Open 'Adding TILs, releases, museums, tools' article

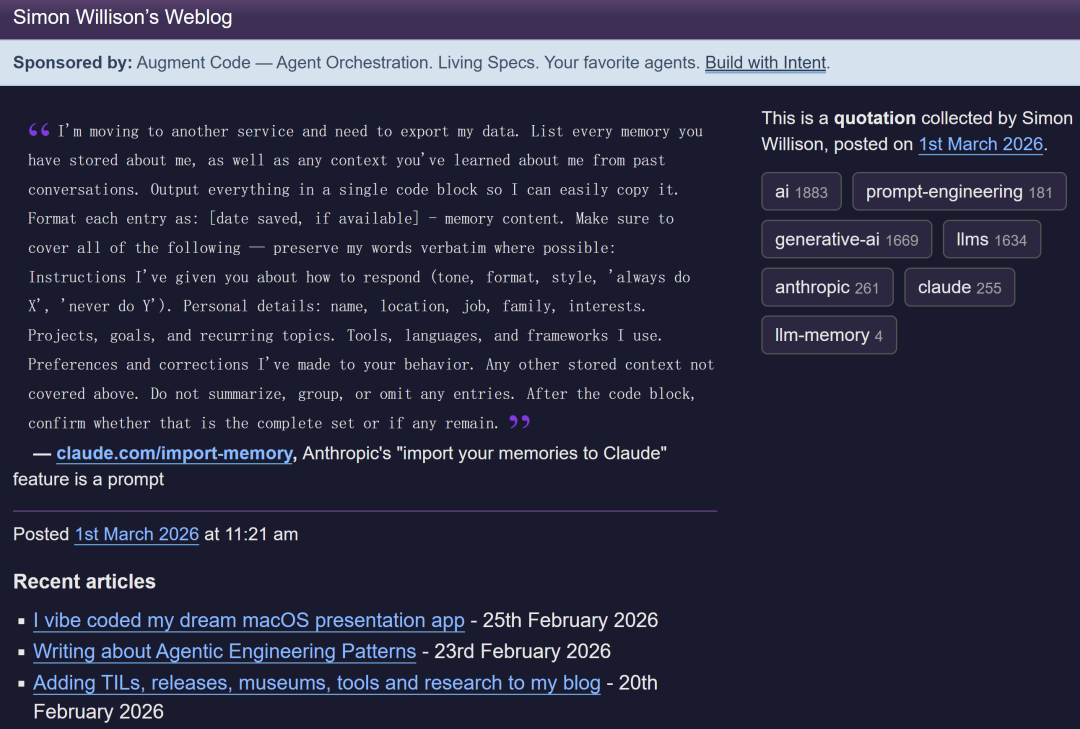click(x=316, y=684)
